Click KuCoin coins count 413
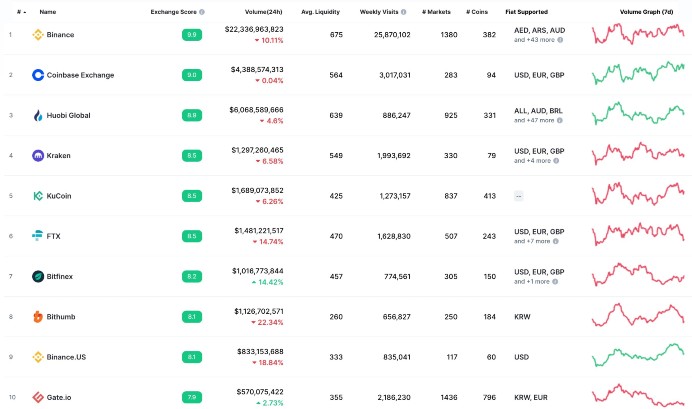Screen dimensions: 692x409 click(x=489, y=196)
